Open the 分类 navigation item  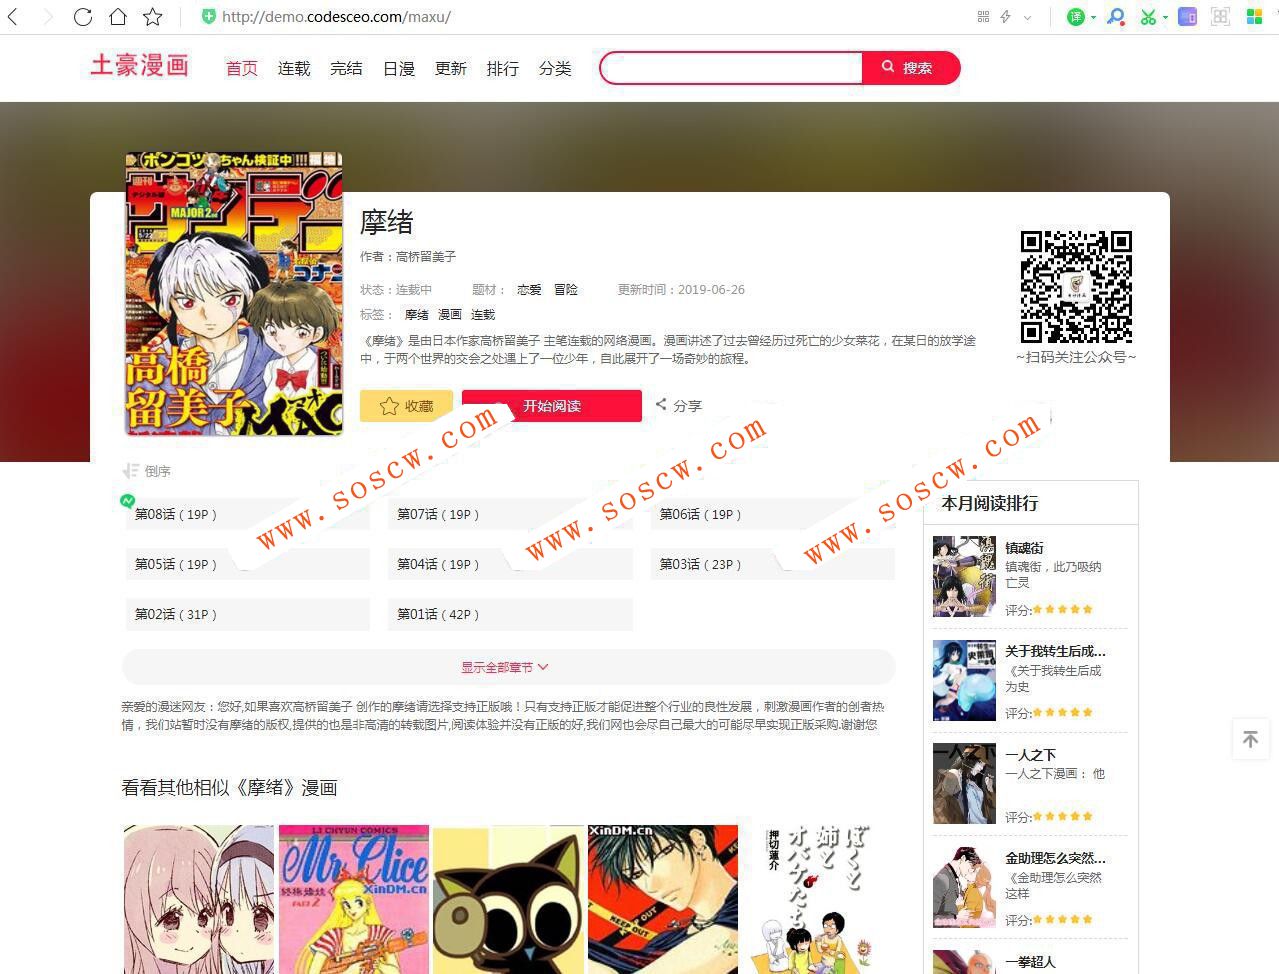pos(555,68)
